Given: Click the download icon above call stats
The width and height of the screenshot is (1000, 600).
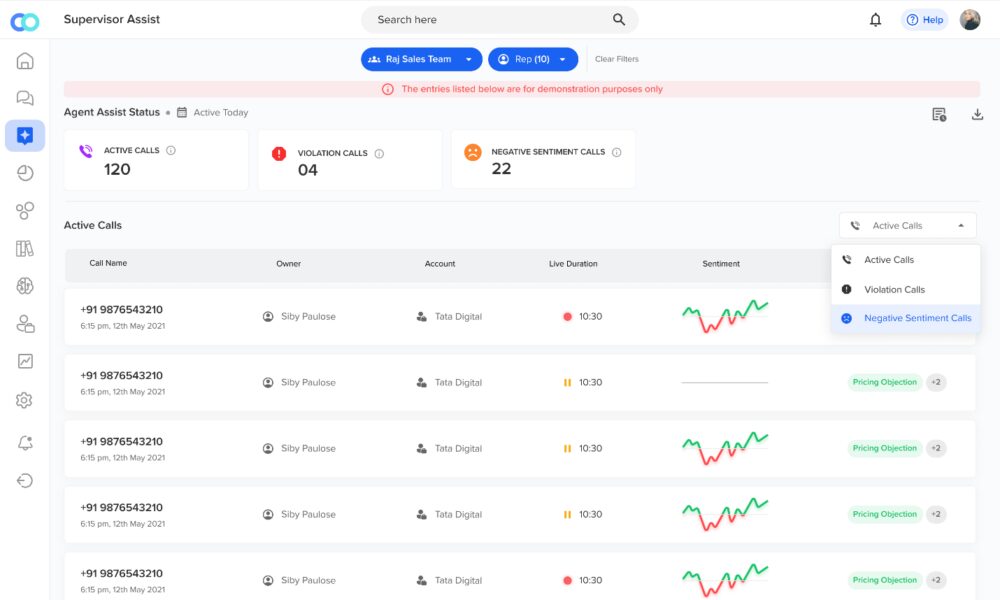Looking at the screenshot, I should pos(977,115).
